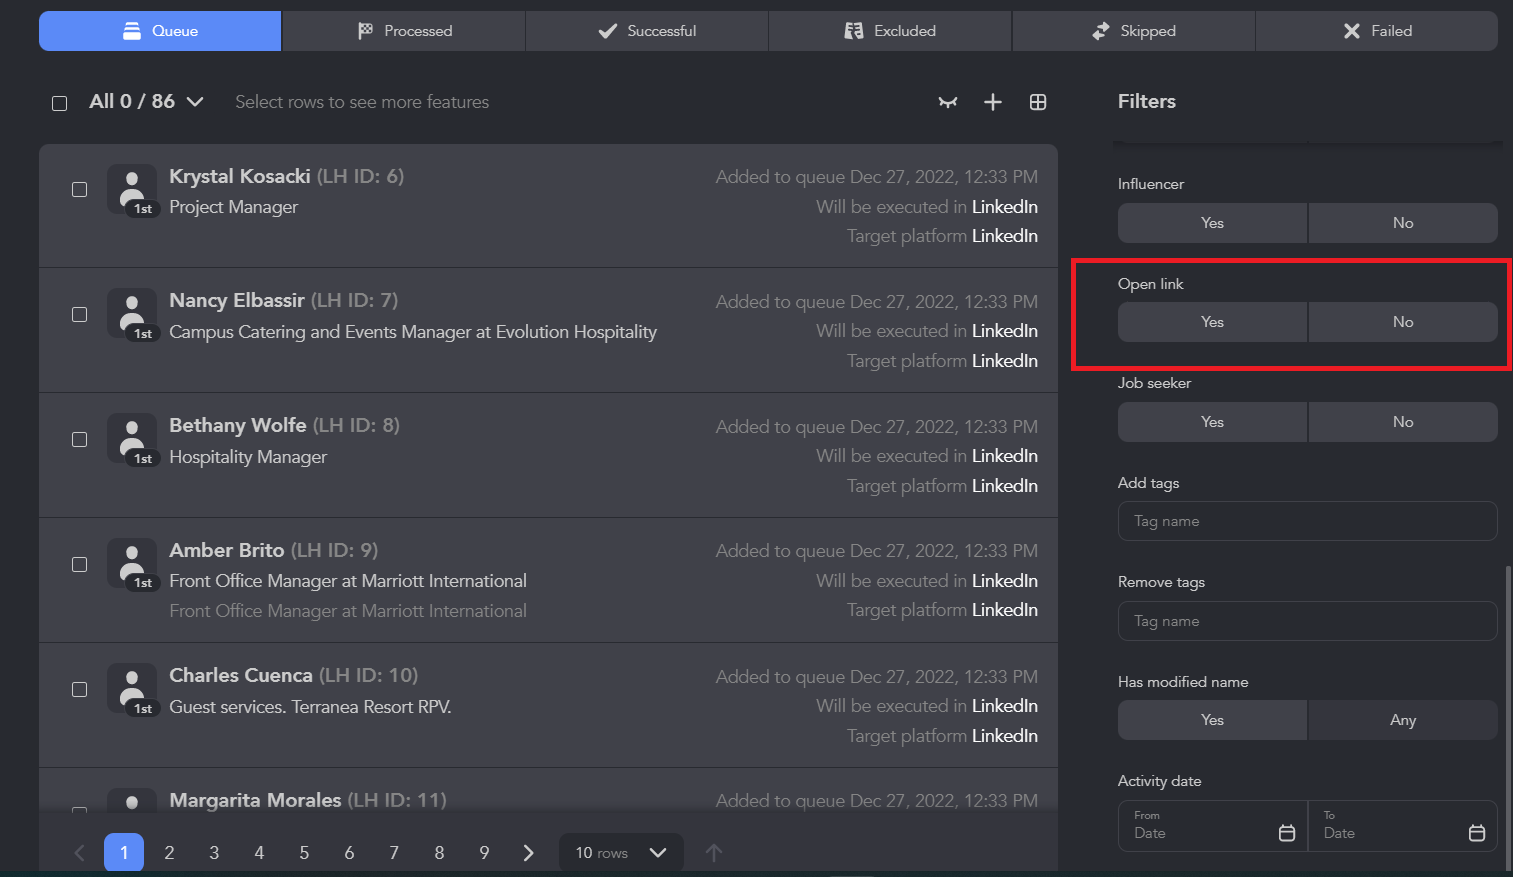Switch to the Processed tab
This screenshot has height=877, width=1513.
(x=404, y=31)
